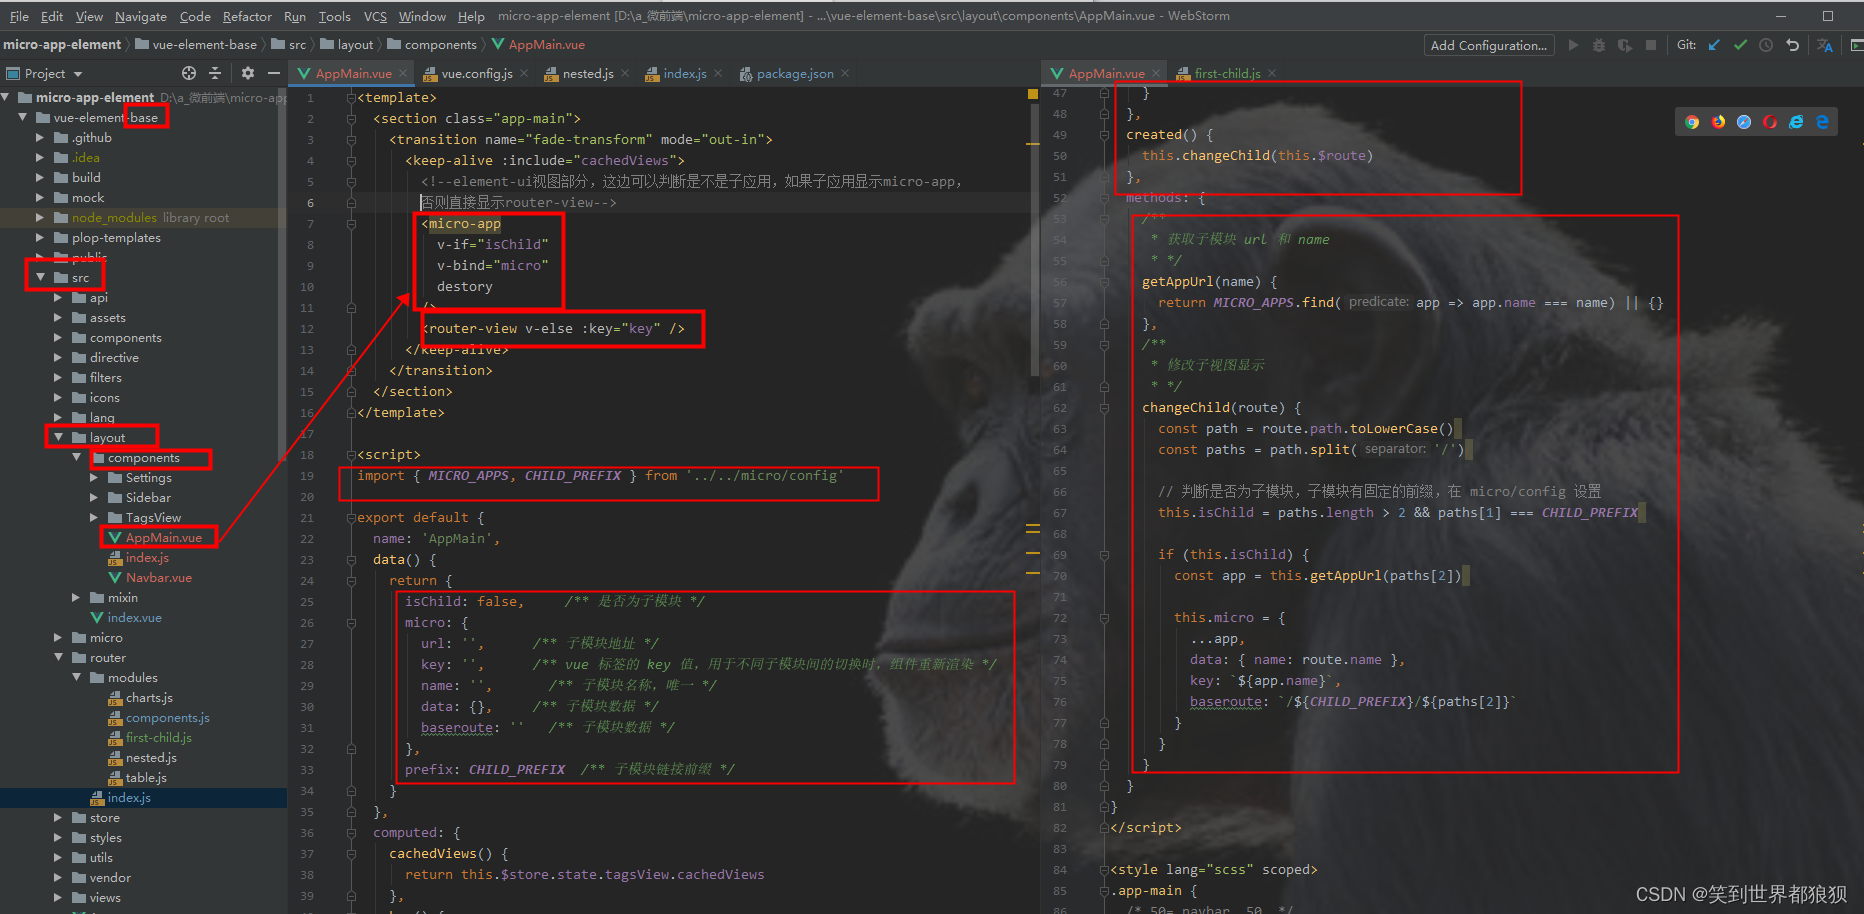
Task: Close the package.json tab
Action: (x=845, y=73)
